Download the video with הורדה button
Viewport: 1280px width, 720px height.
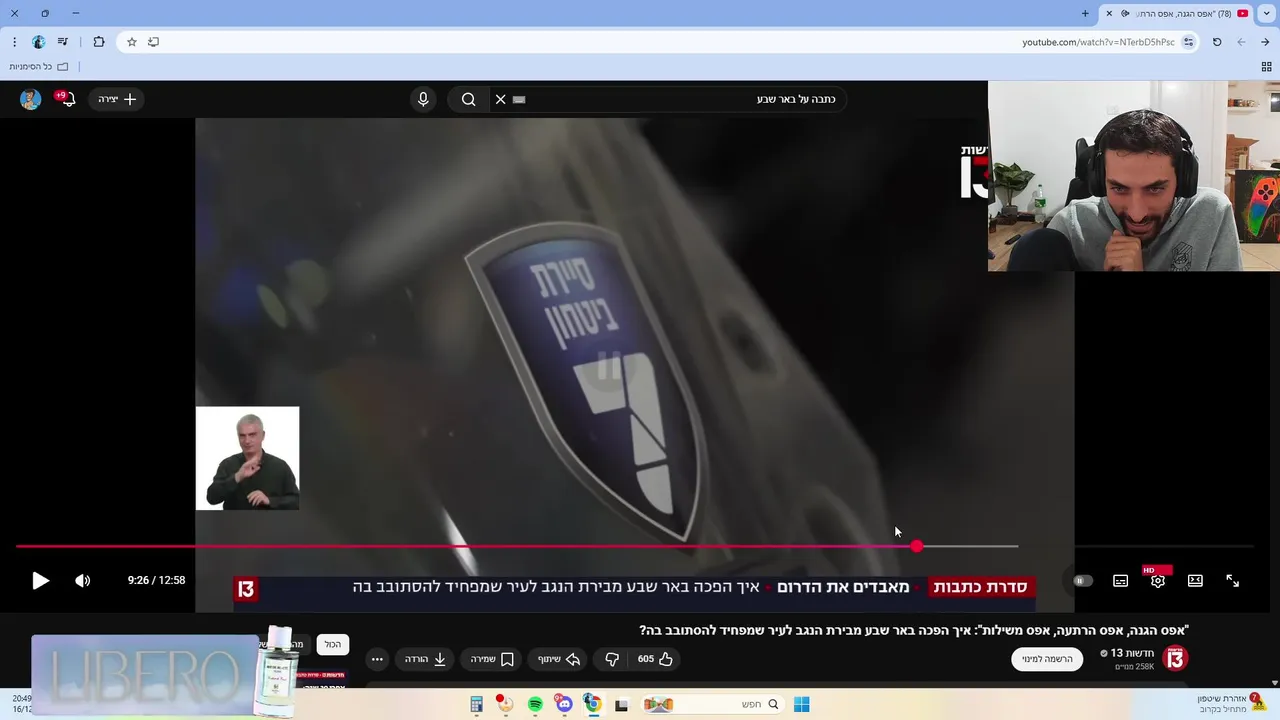tap(425, 659)
